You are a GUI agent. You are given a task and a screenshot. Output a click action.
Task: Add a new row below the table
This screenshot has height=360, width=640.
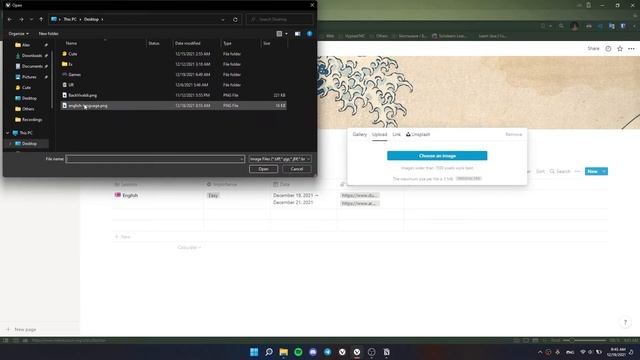click(x=122, y=237)
